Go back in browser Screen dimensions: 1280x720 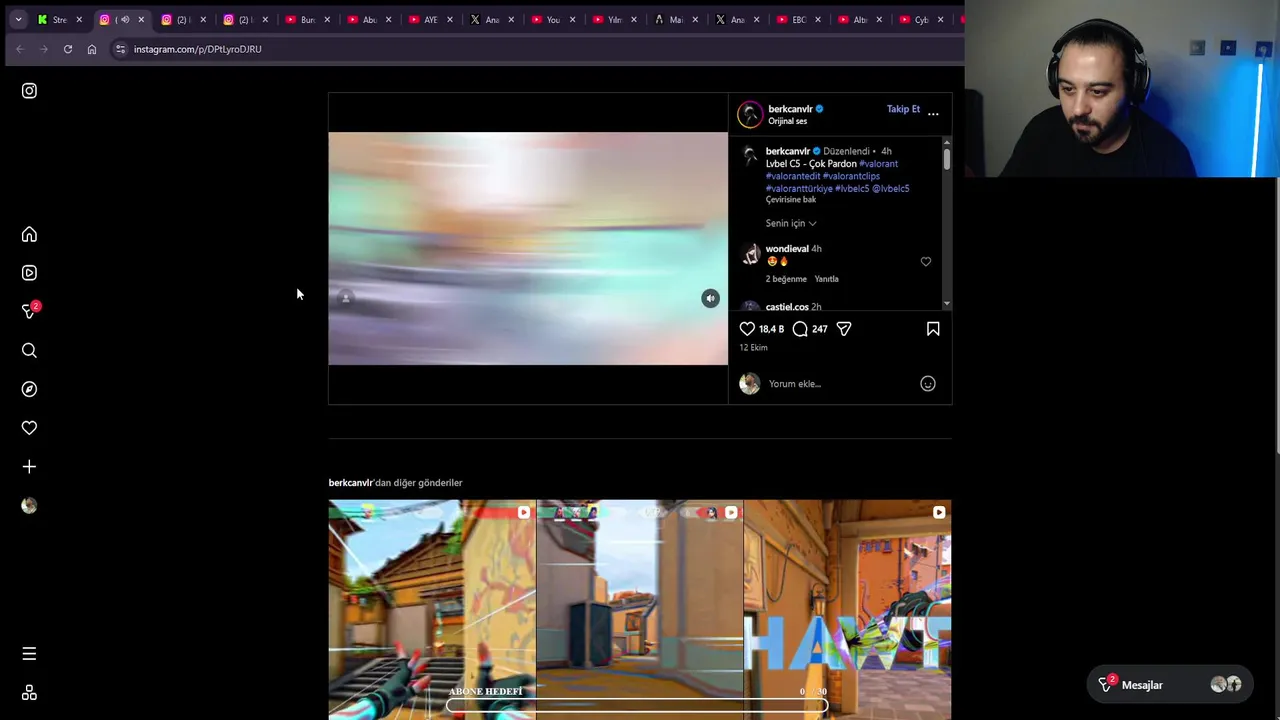pyautogui.click(x=19, y=49)
